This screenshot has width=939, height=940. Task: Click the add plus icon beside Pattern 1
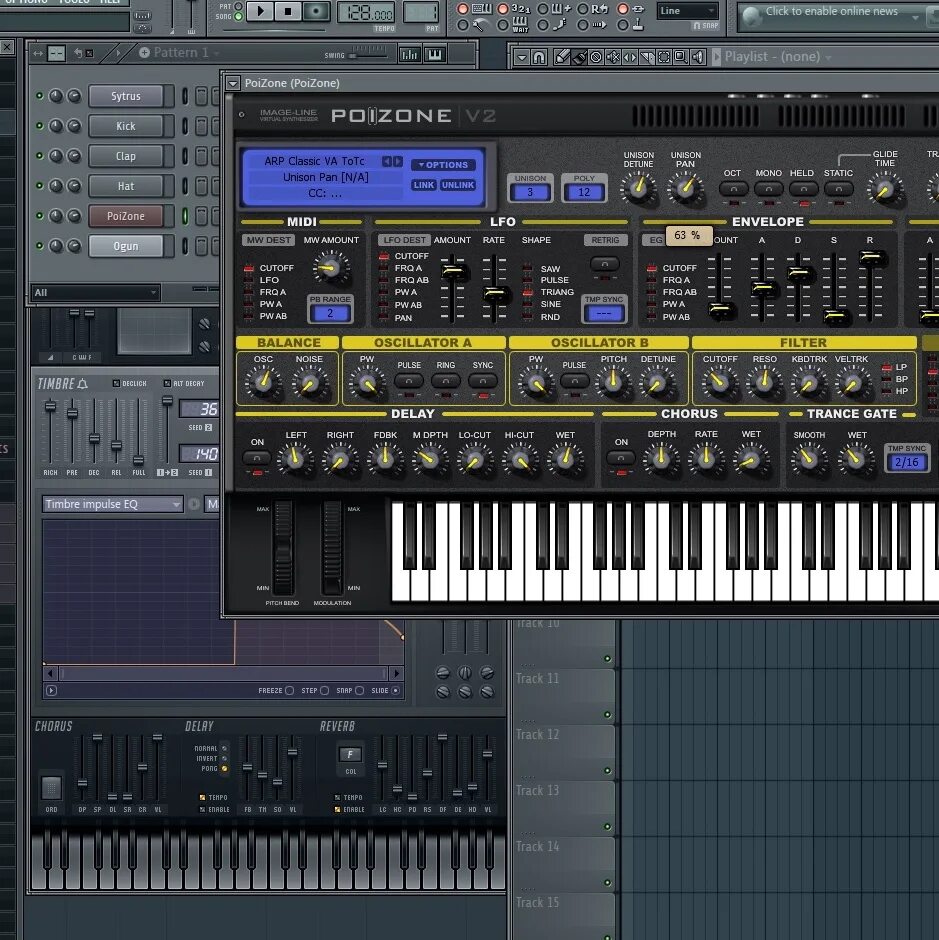[144, 53]
